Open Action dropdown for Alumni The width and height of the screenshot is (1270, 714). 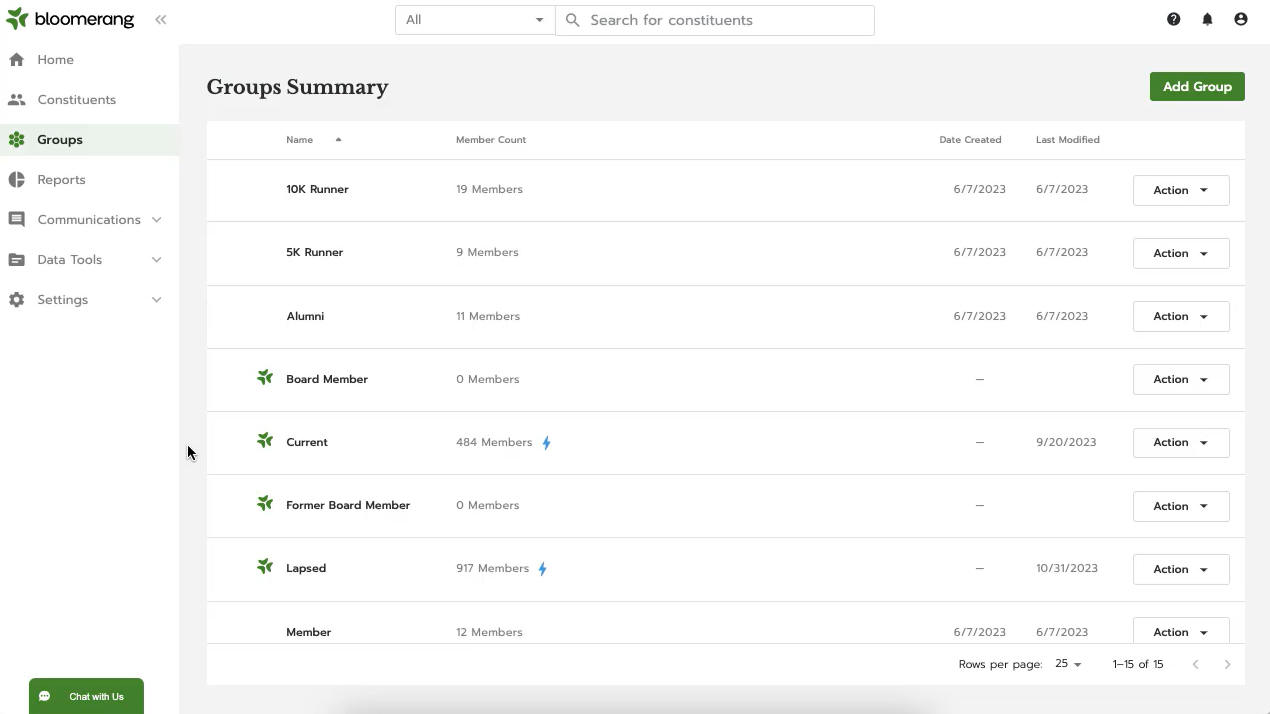pos(1181,316)
